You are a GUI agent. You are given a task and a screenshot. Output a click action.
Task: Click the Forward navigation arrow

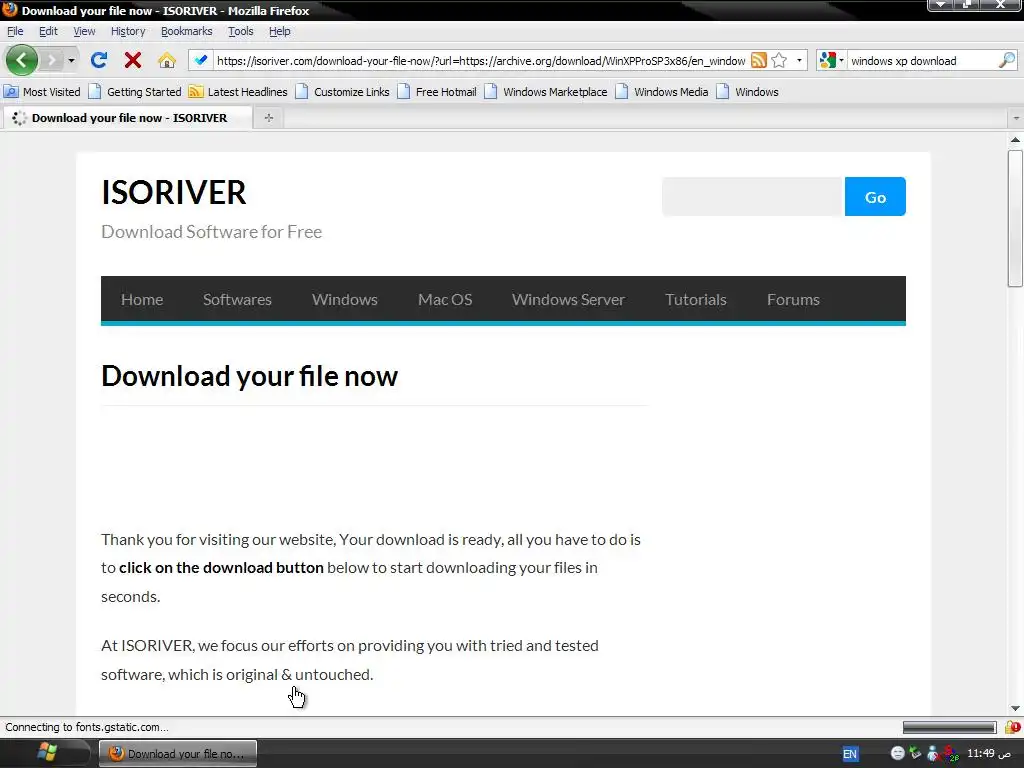coord(51,61)
